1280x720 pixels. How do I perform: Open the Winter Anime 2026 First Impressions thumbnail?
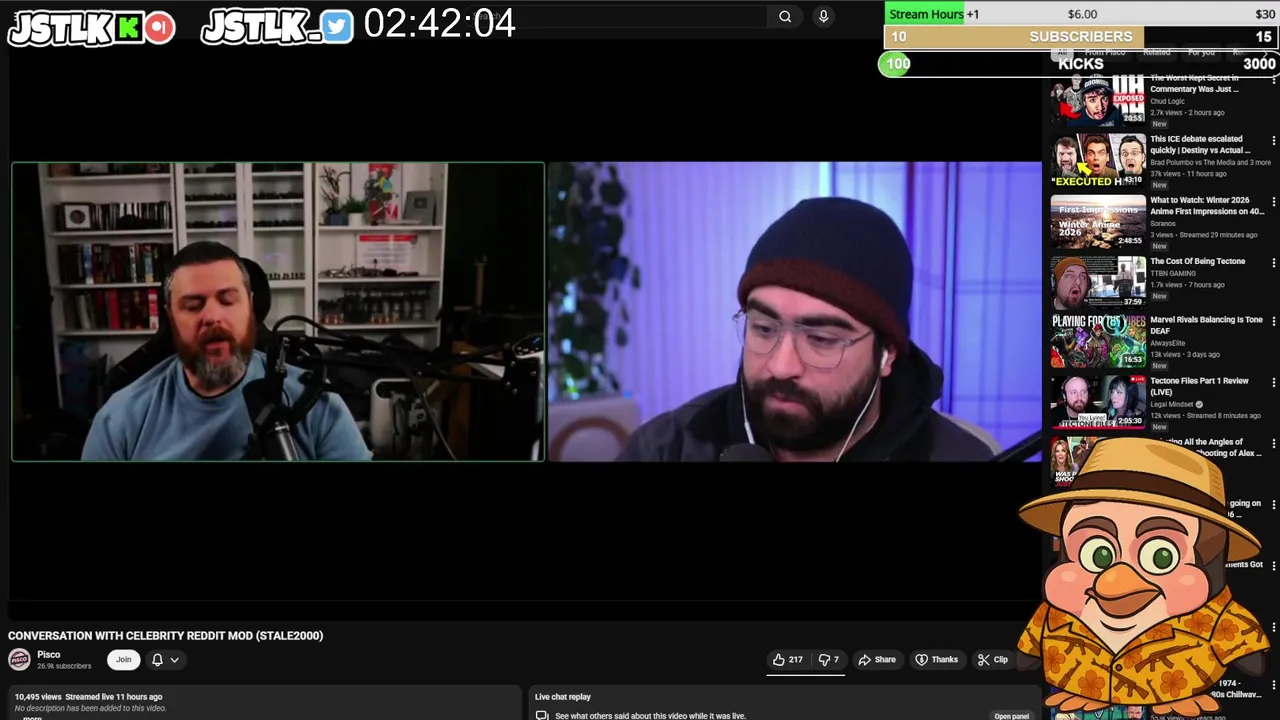[1098, 221]
